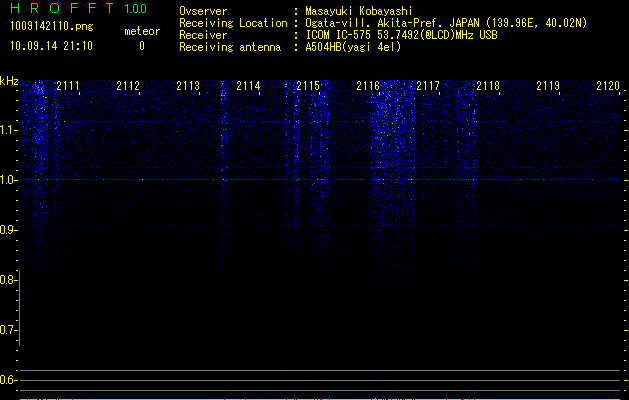Select Ogata-vill. Akita-Pref. JAPAN location text
This screenshot has height=400, width=629.
[446, 23]
